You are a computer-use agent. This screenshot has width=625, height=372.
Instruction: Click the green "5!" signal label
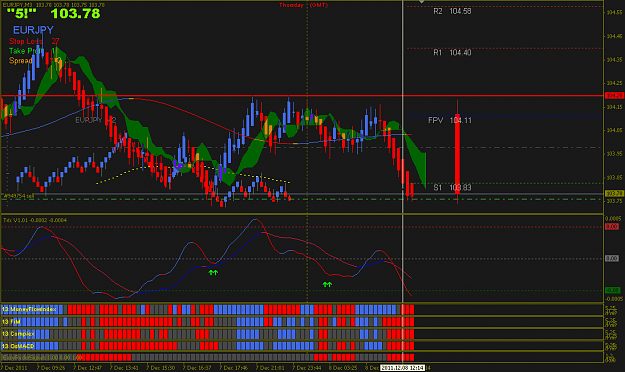pos(22,14)
